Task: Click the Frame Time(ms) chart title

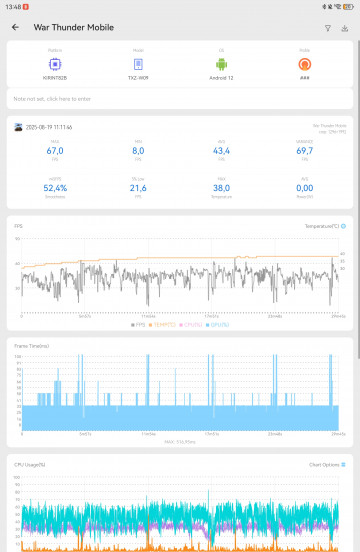Action: [x=32, y=346]
